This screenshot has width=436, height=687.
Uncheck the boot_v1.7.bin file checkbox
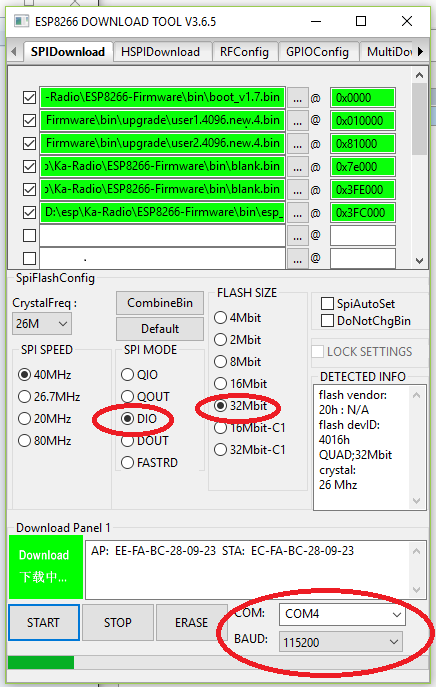point(29,97)
